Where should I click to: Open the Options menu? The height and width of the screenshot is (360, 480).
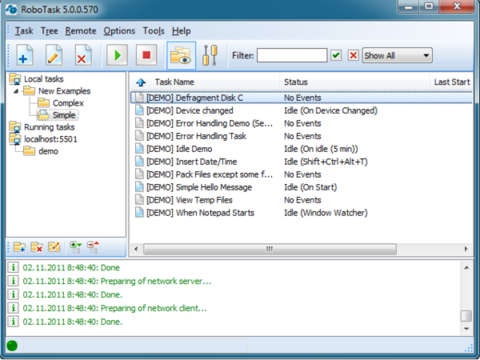119,31
